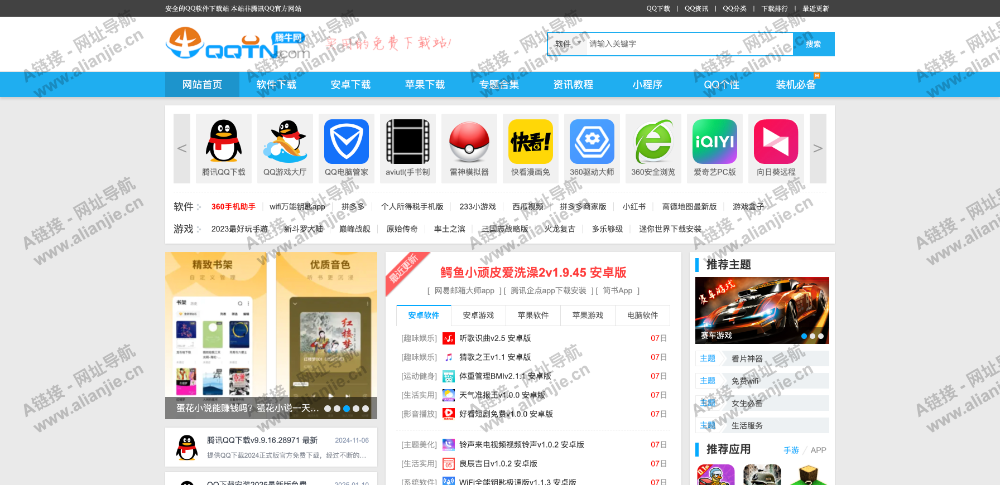The width and height of the screenshot is (1000, 485).
Task: Open the 360安全浏览器 icon
Action: click(x=653, y=141)
